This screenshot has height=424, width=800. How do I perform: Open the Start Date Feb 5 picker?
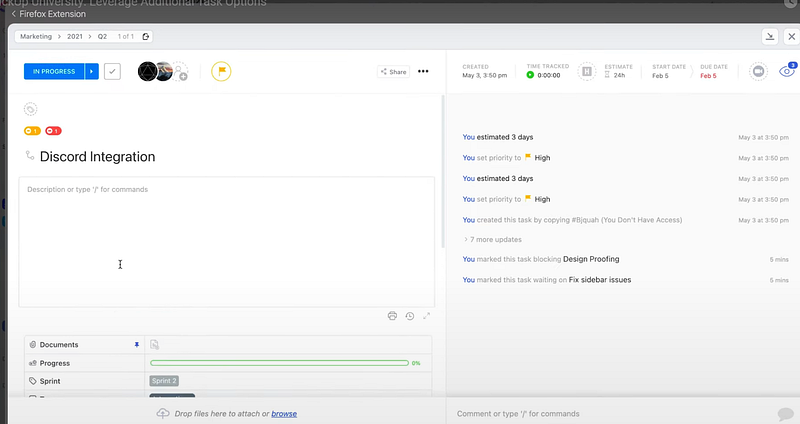[660, 76]
